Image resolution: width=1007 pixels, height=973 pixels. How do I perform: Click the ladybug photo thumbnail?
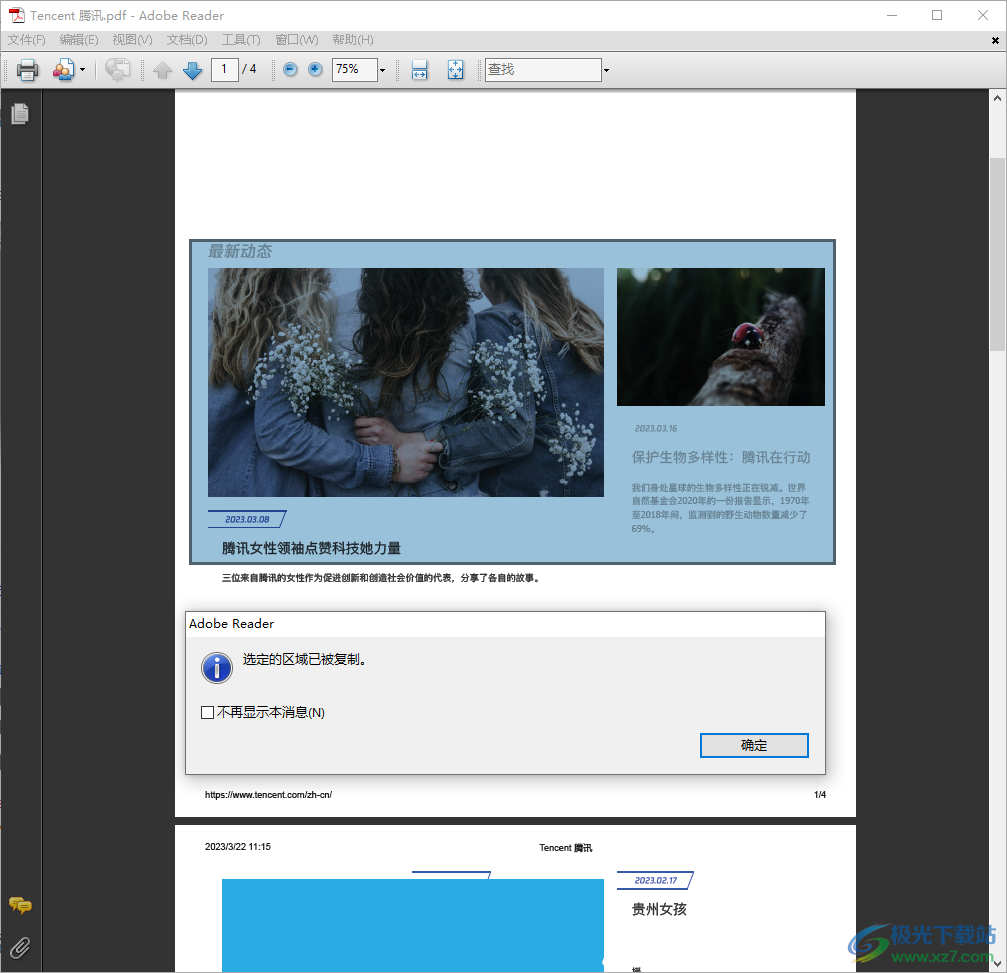[721, 337]
